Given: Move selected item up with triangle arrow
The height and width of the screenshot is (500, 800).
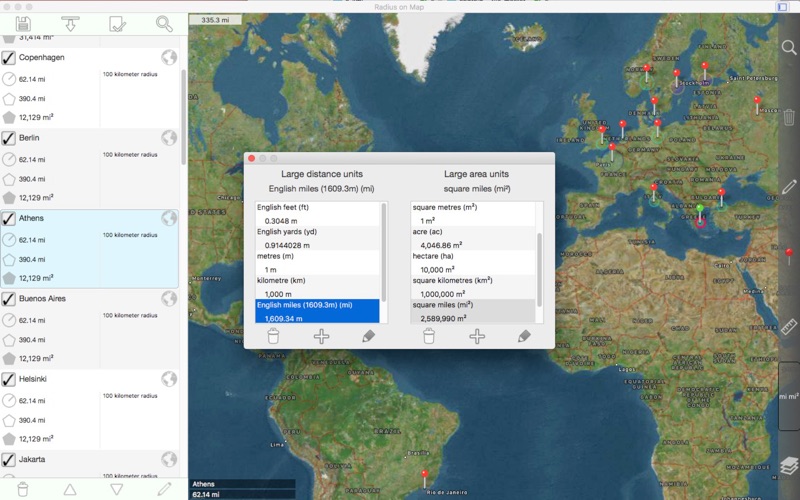Looking at the screenshot, I should click(x=69, y=489).
